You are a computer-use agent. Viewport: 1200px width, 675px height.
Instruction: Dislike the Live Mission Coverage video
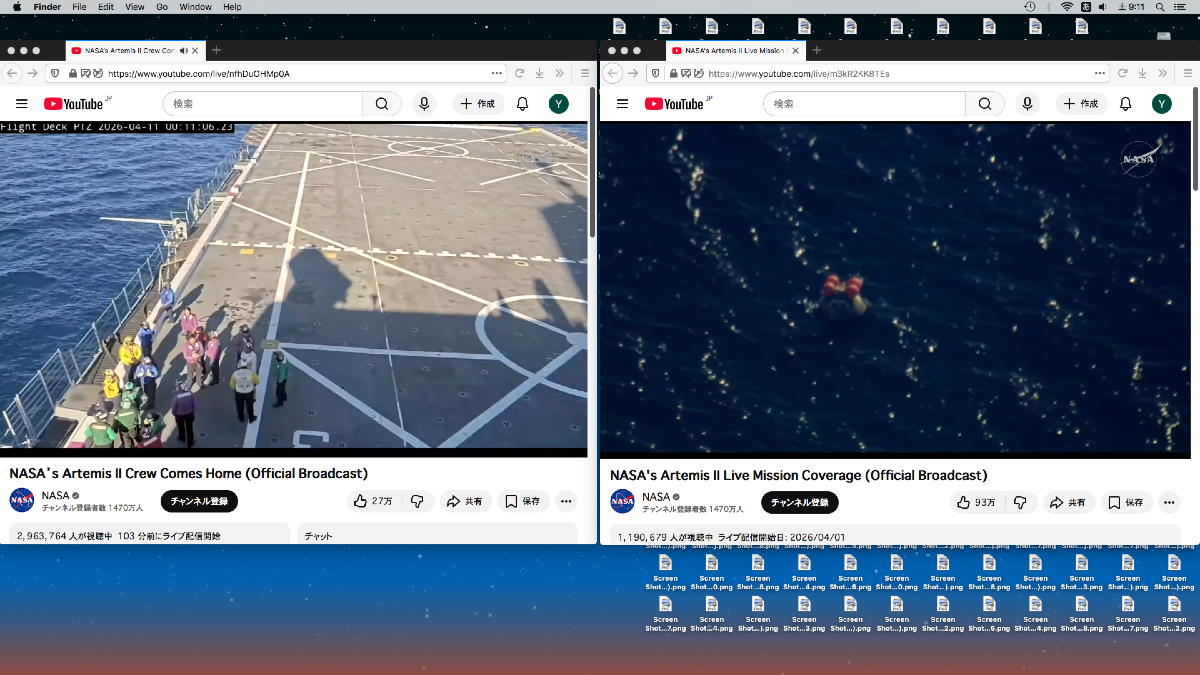(1020, 502)
